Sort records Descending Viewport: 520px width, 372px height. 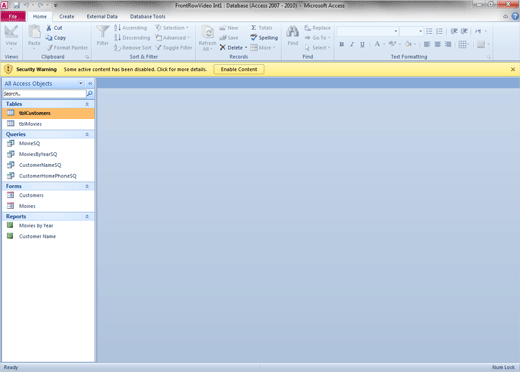[132, 38]
